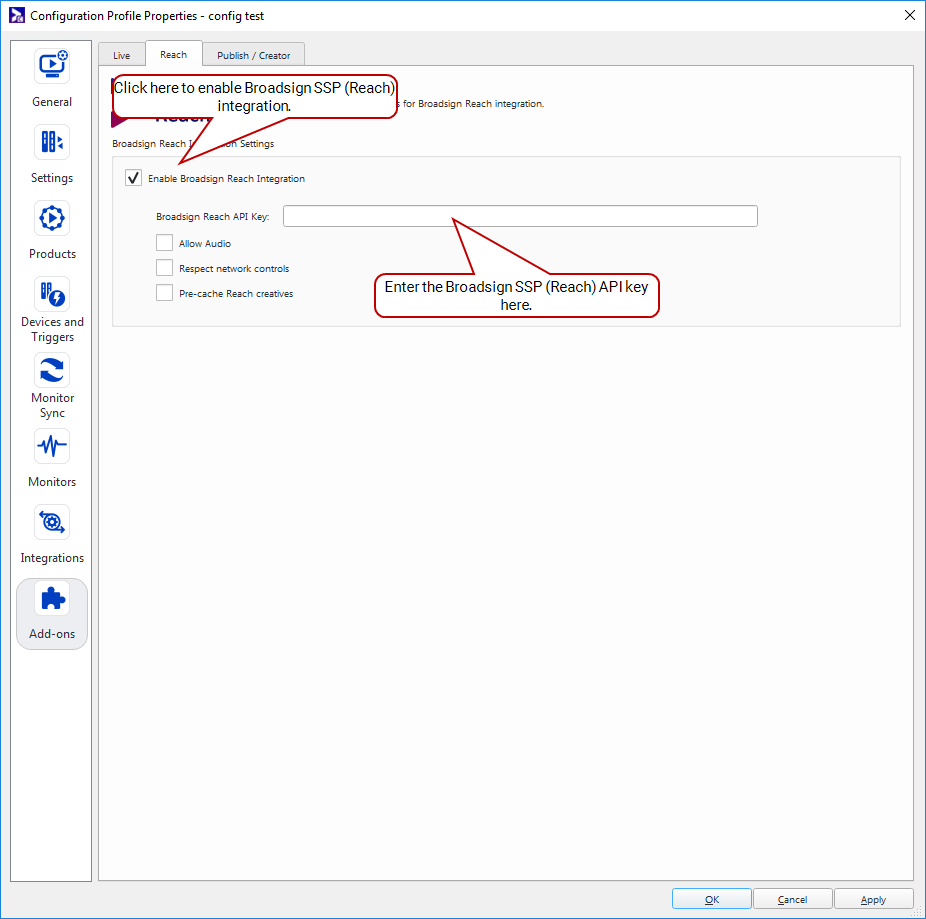This screenshot has height=919, width=926.
Task: Open the Integrations section icon
Action: pos(52,522)
